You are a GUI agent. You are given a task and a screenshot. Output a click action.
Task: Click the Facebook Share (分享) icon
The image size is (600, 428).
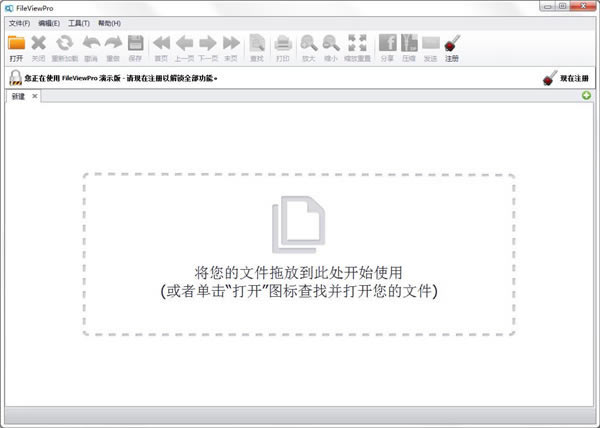[388, 42]
